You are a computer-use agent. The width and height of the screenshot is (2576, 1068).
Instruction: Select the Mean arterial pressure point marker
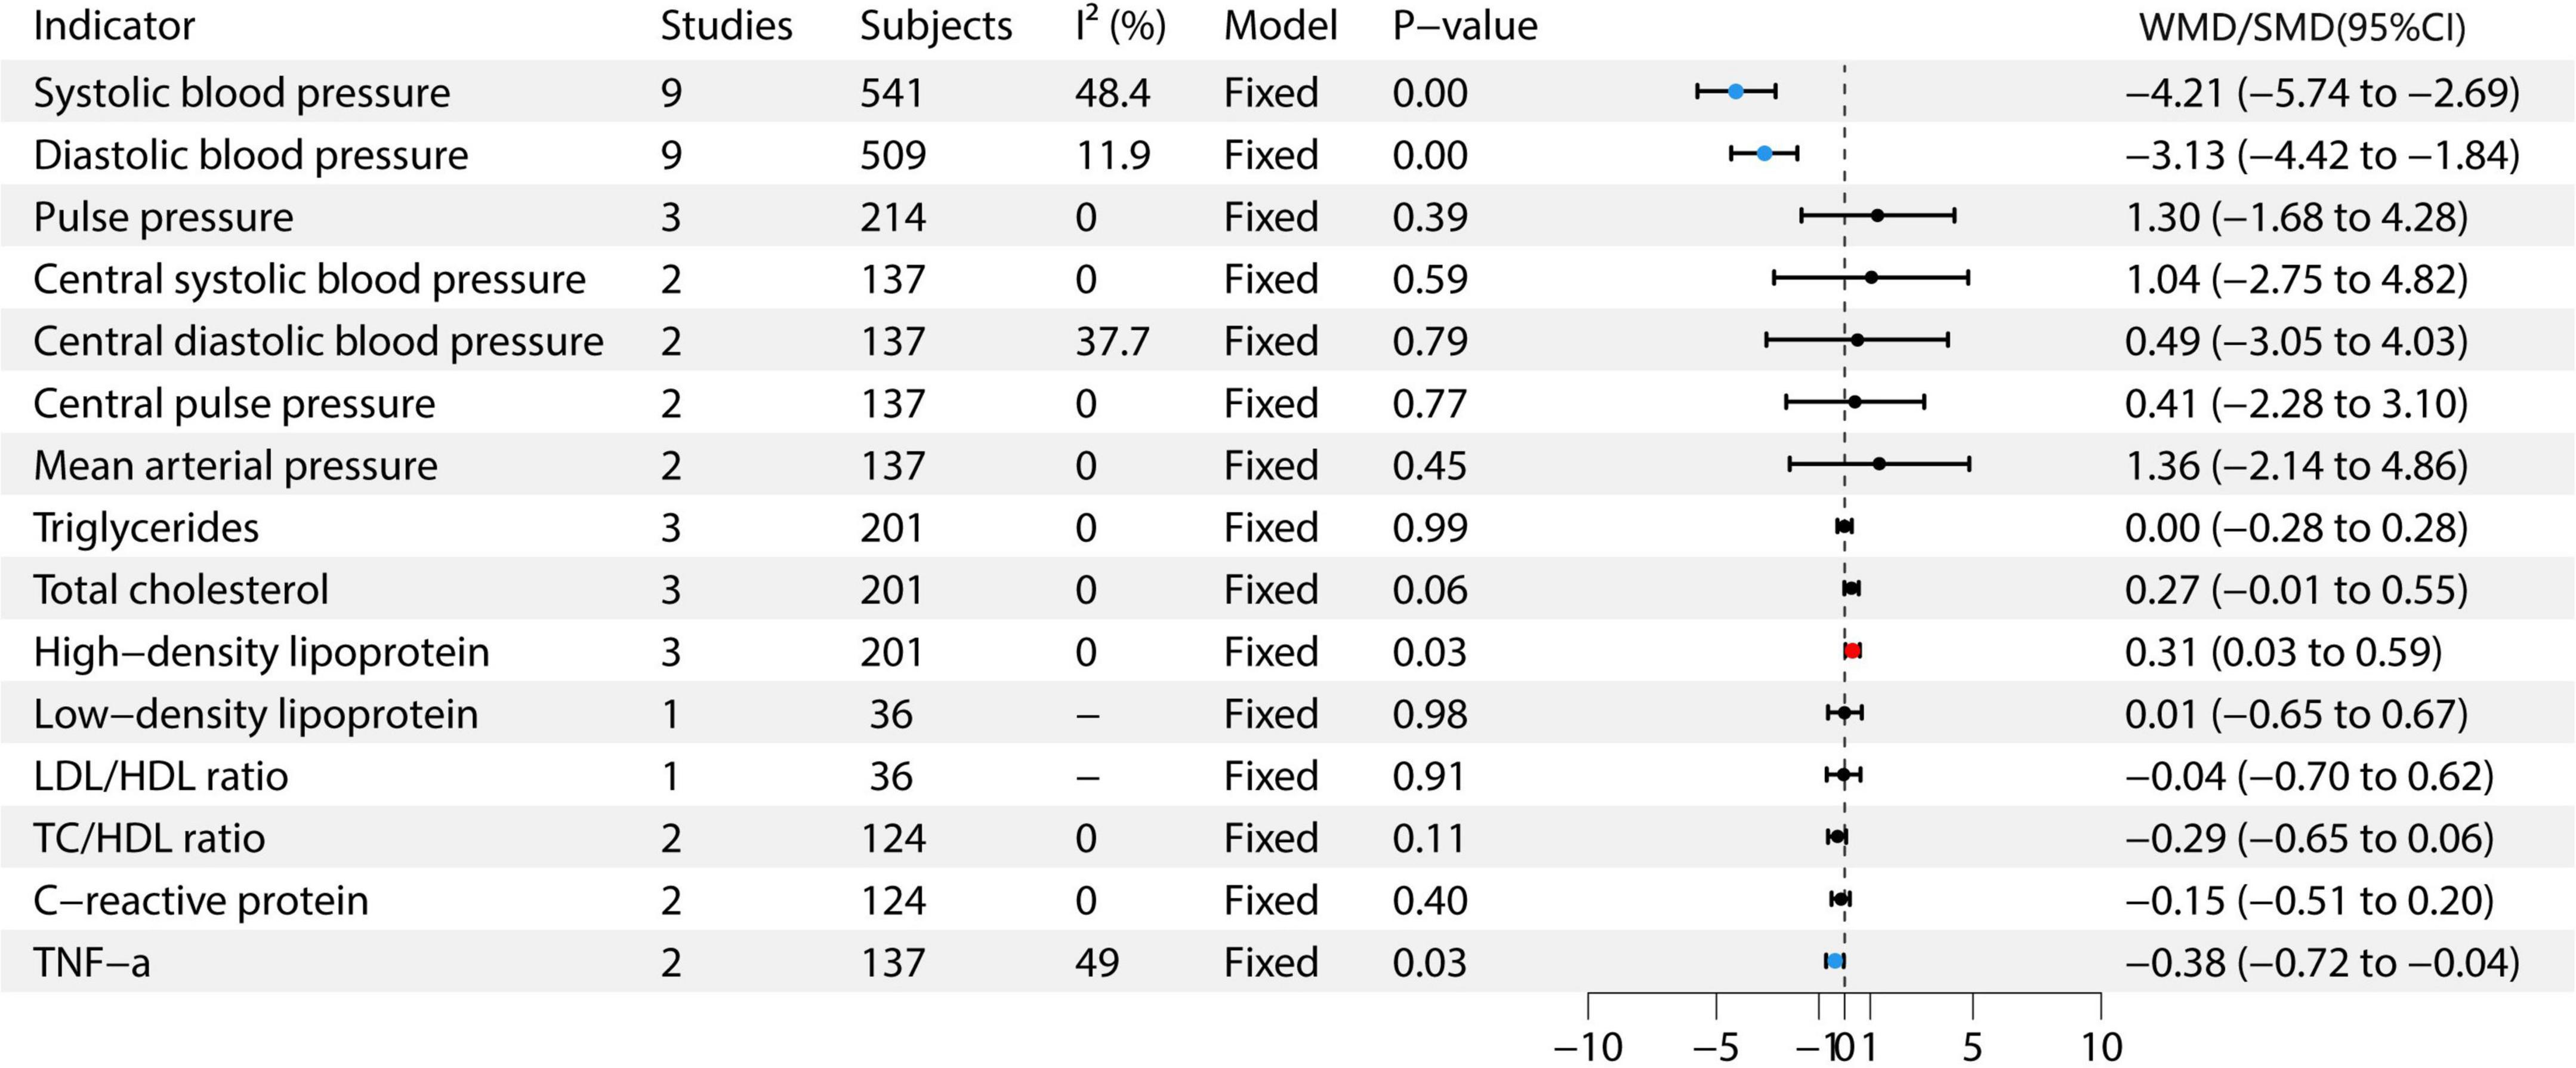pyautogui.click(x=1879, y=464)
